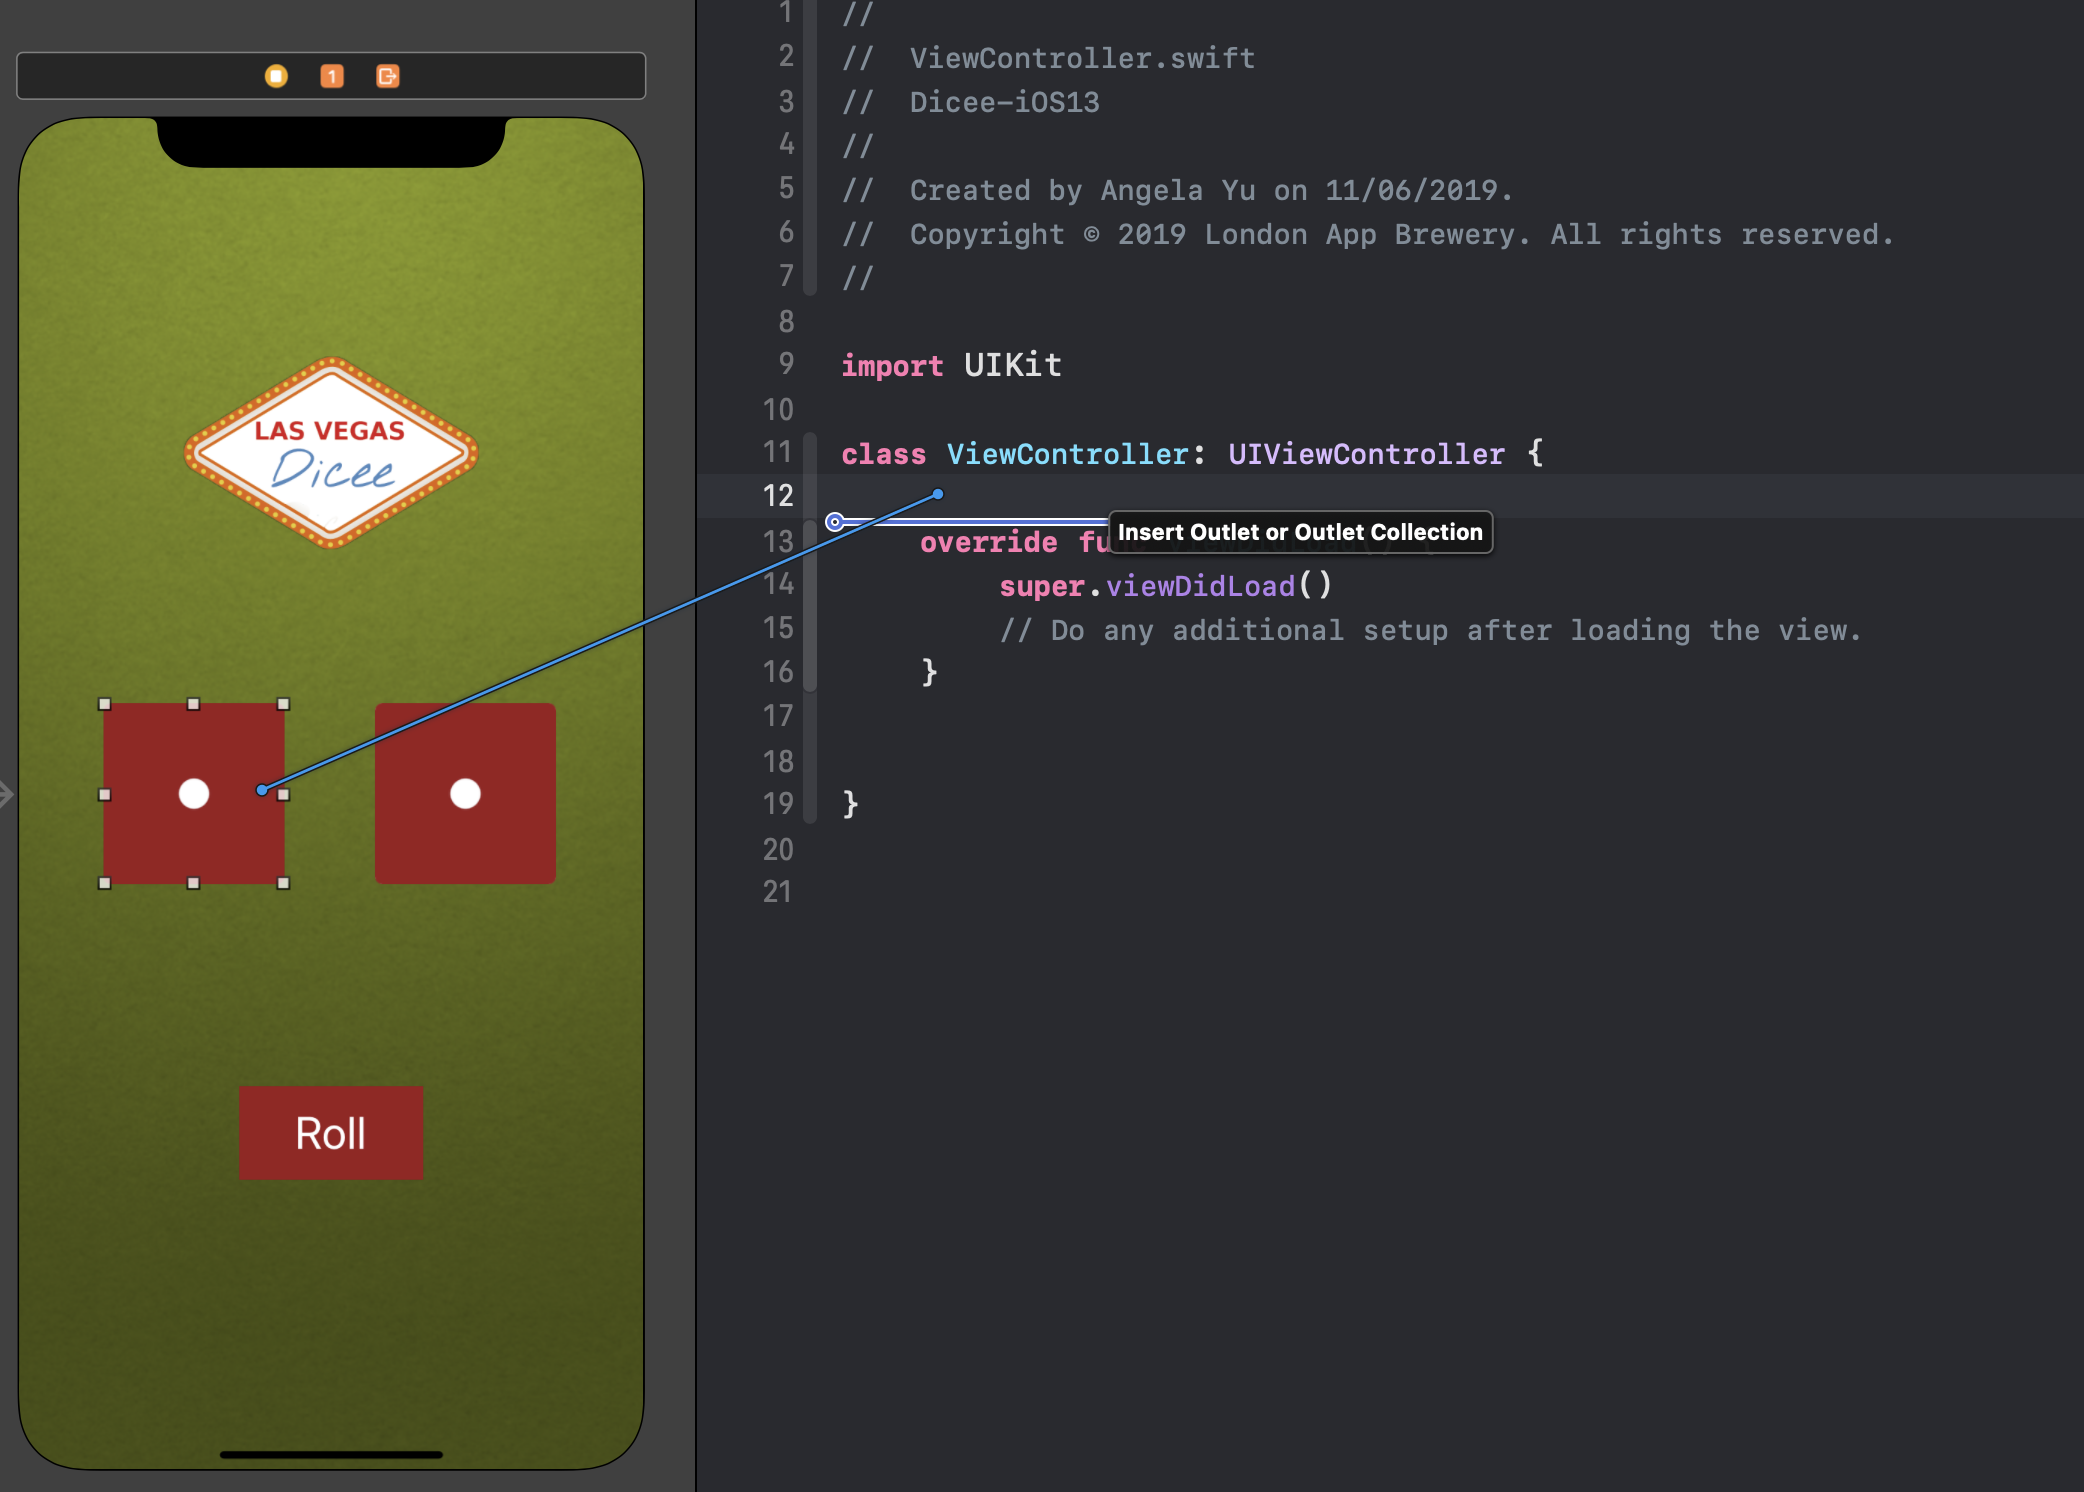This screenshot has width=2084, height=1492.
Task: Select the orange First Responder icon
Action: pos(332,76)
